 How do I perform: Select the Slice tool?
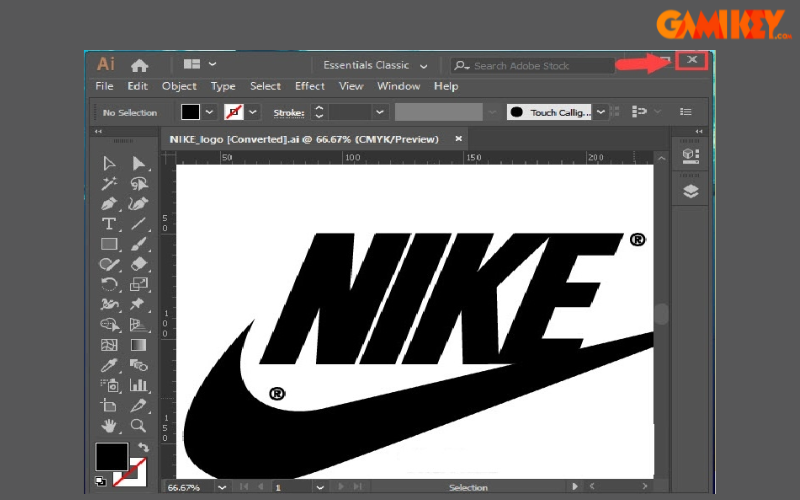point(138,406)
